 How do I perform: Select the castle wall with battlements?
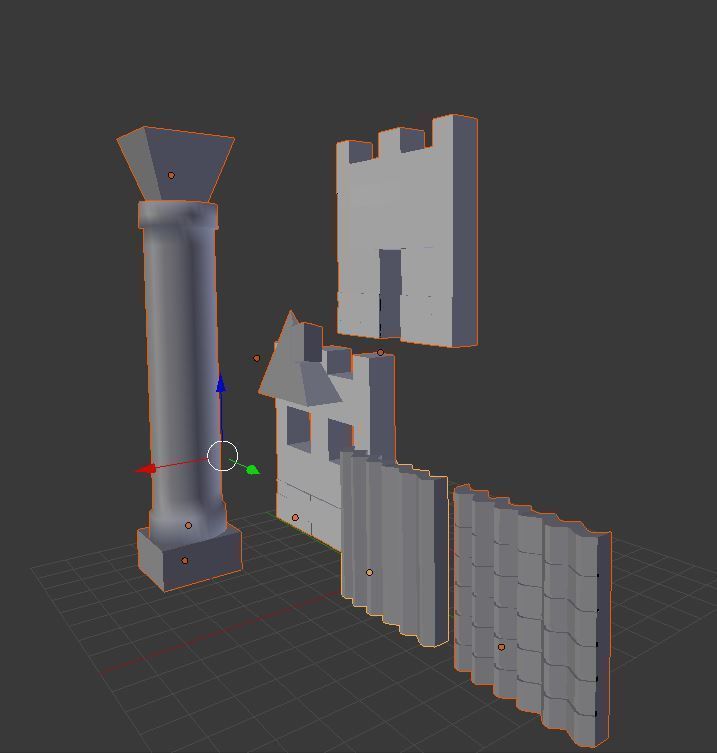tap(407, 231)
